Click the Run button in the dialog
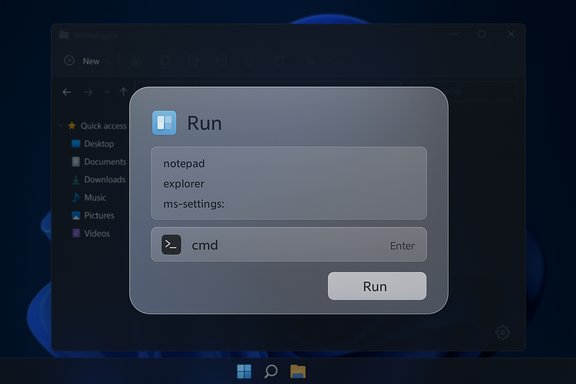 tap(377, 286)
